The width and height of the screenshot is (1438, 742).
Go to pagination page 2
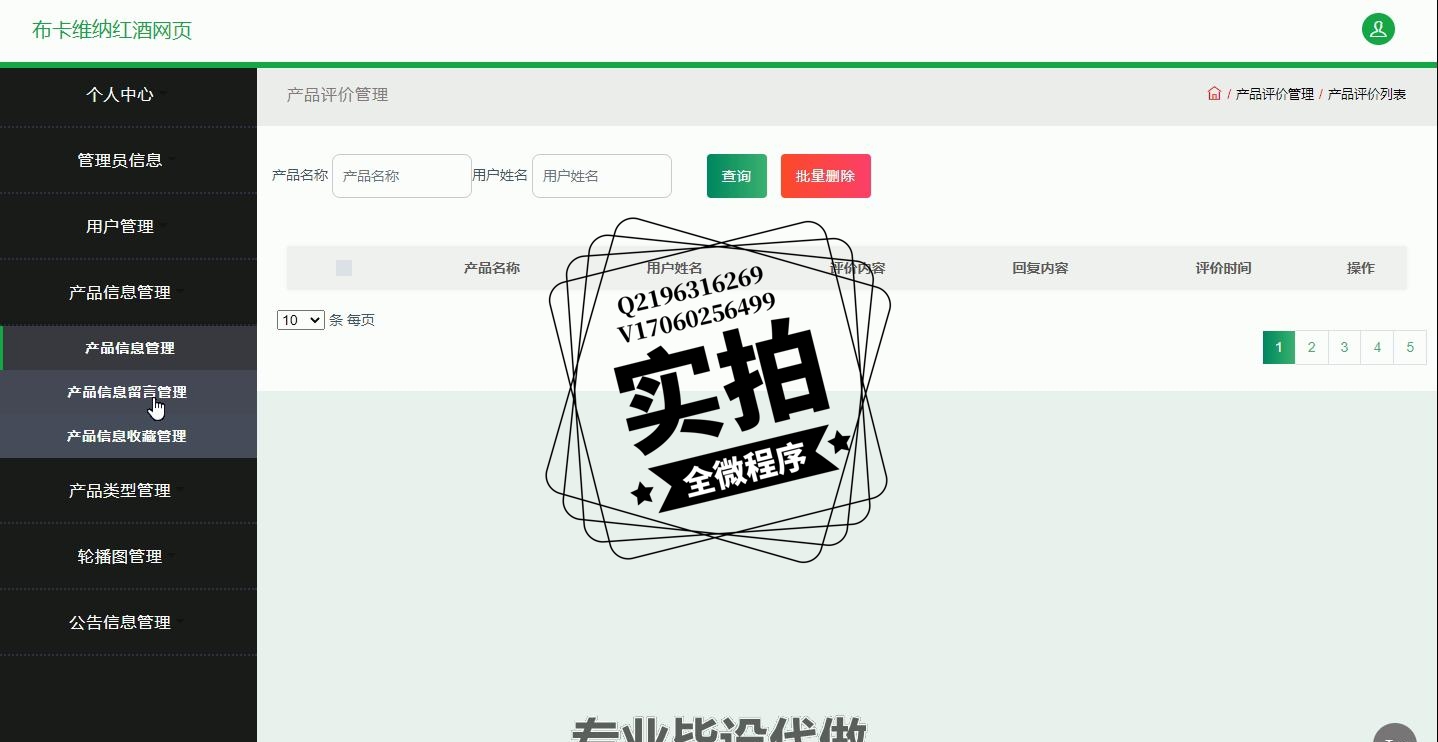tap(1312, 347)
